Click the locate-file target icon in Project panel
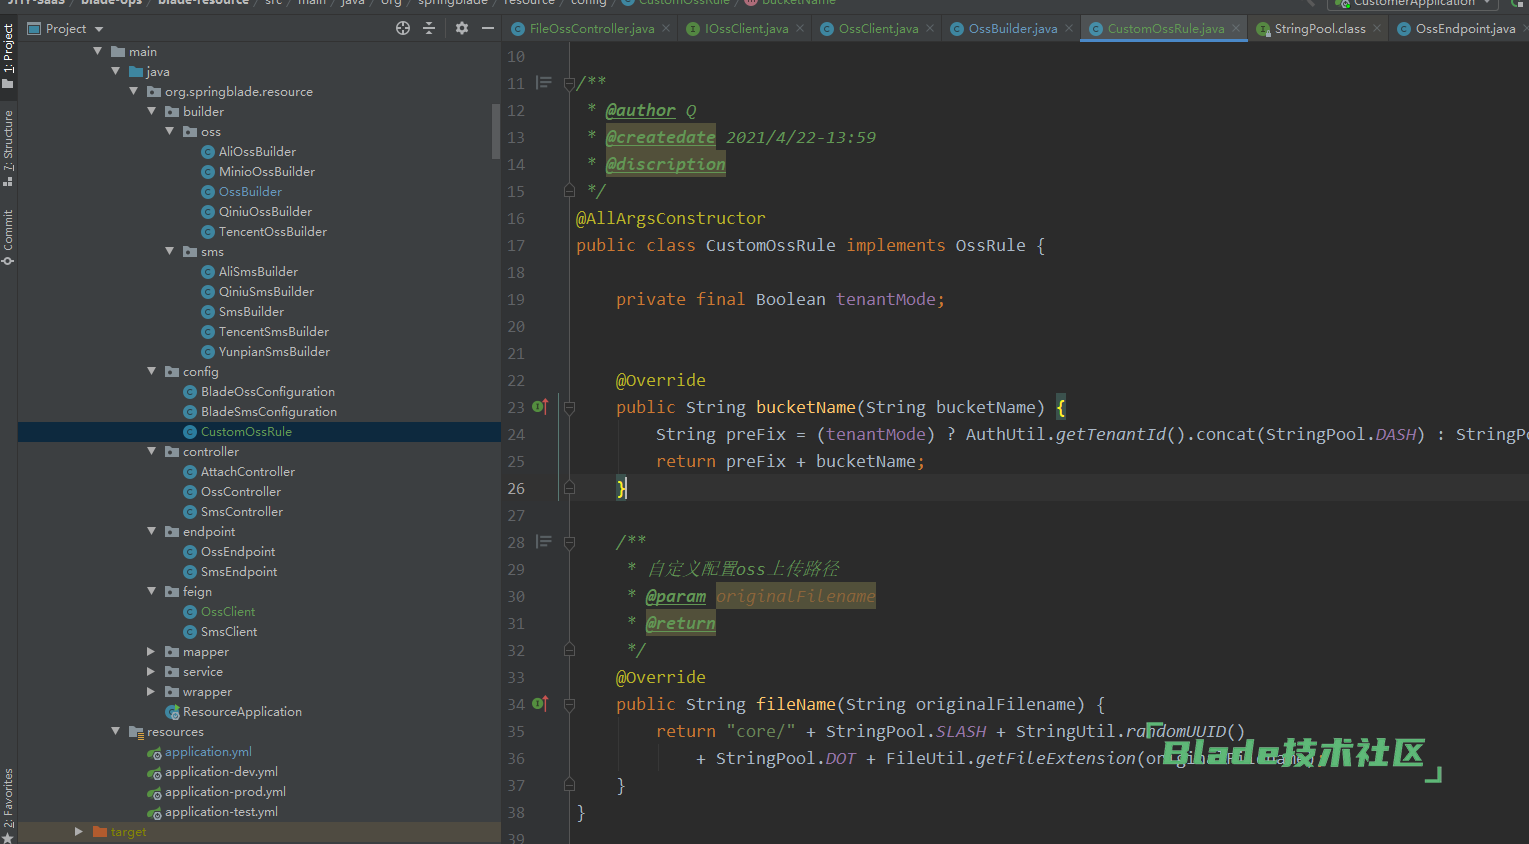Image resolution: width=1529 pixels, height=844 pixels. click(403, 28)
